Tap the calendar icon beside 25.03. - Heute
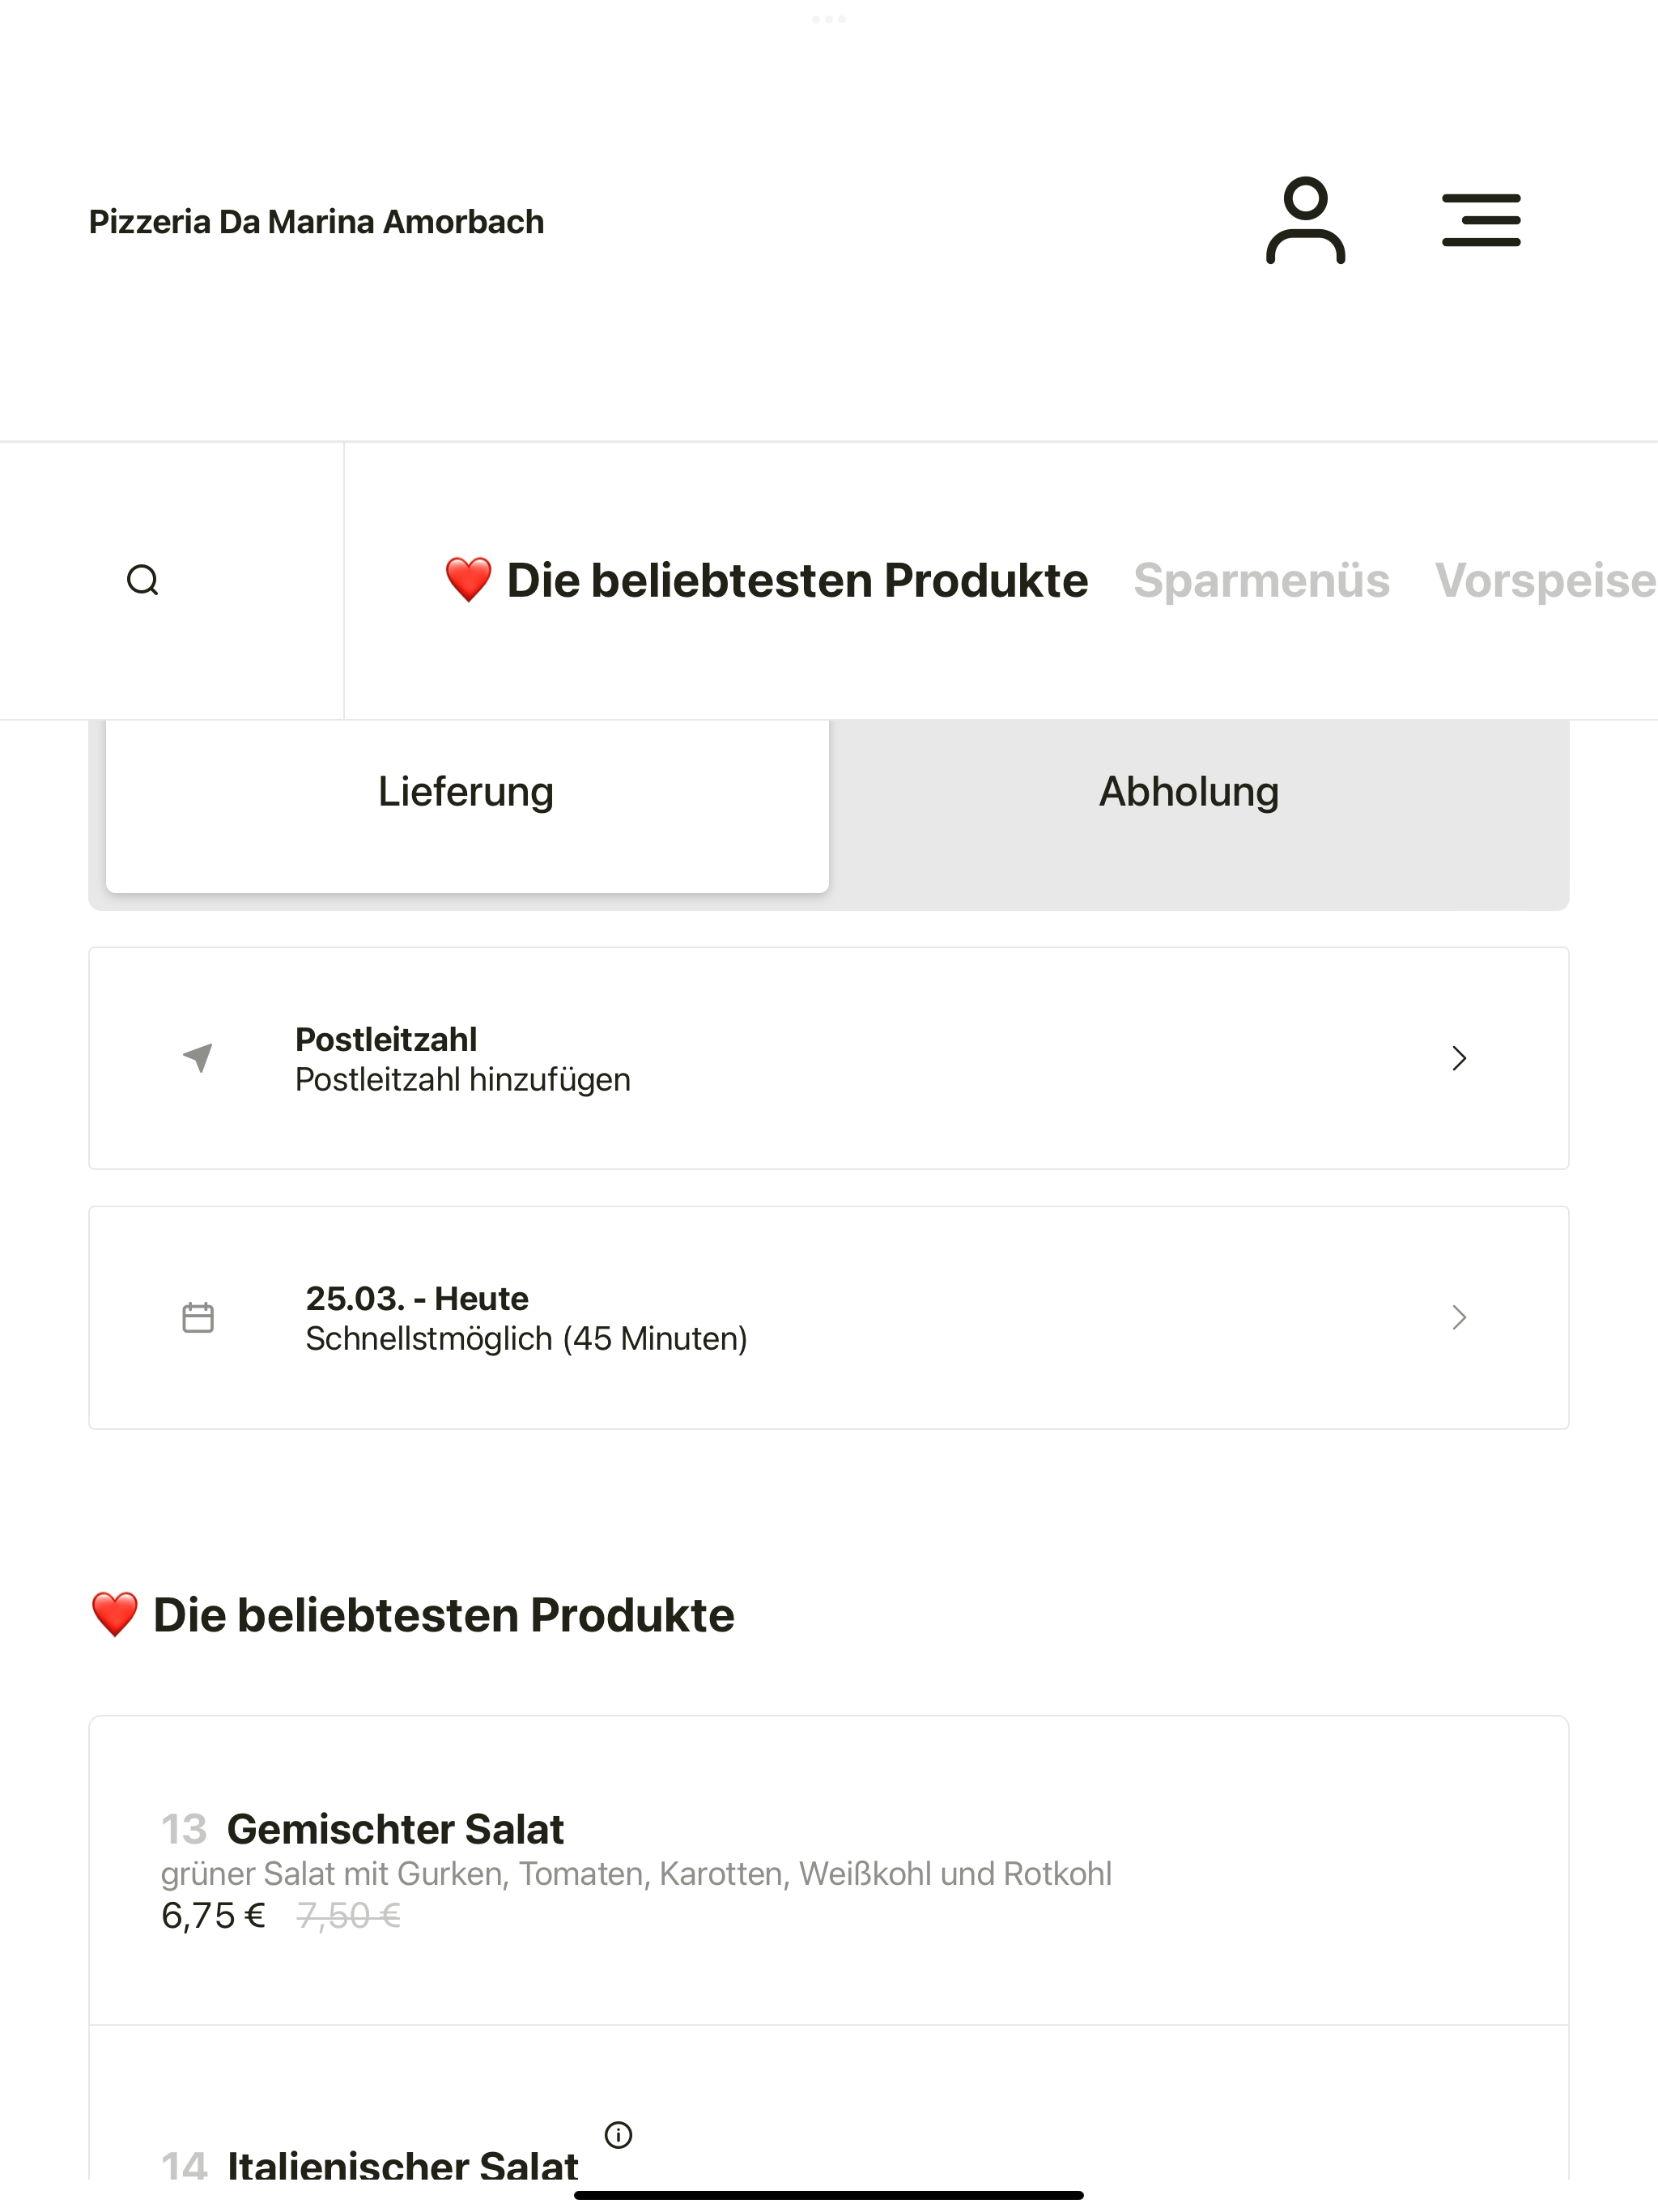1658x2212 pixels. coord(198,1317)
